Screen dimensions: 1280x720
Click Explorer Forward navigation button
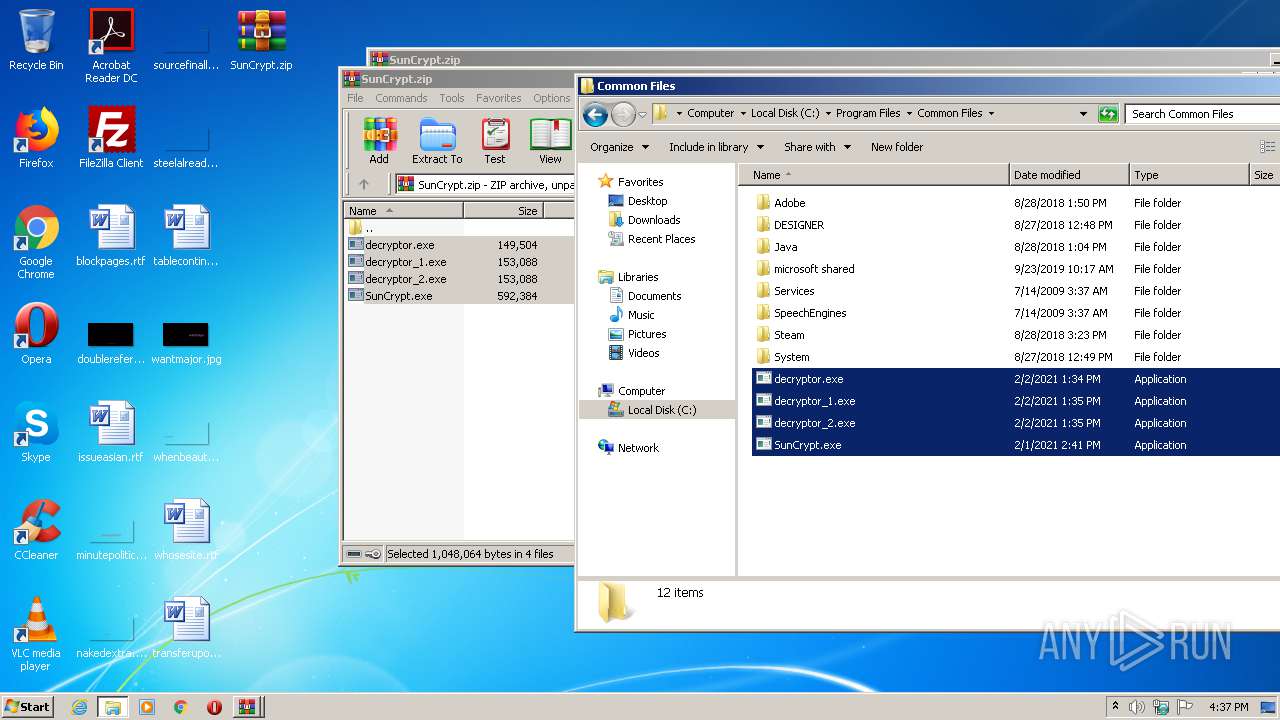(623, 114)
